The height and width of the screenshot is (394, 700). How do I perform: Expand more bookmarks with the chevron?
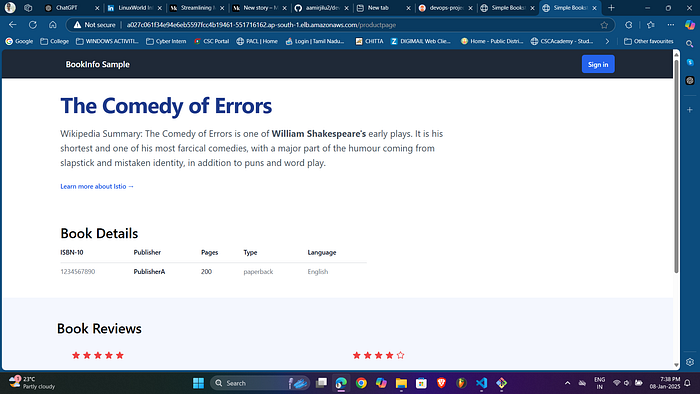(x=607, y=41)
